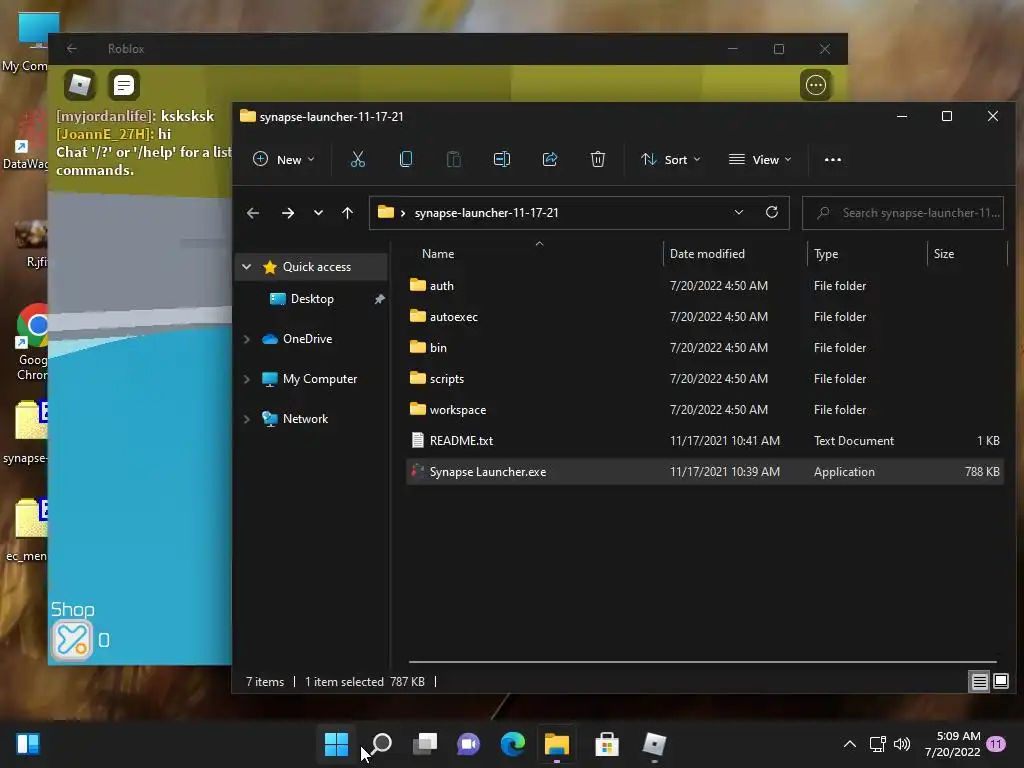Select the scripts folder
Image resolution: width=1024 pixels, height=768 pixels.
pos(705,379)
